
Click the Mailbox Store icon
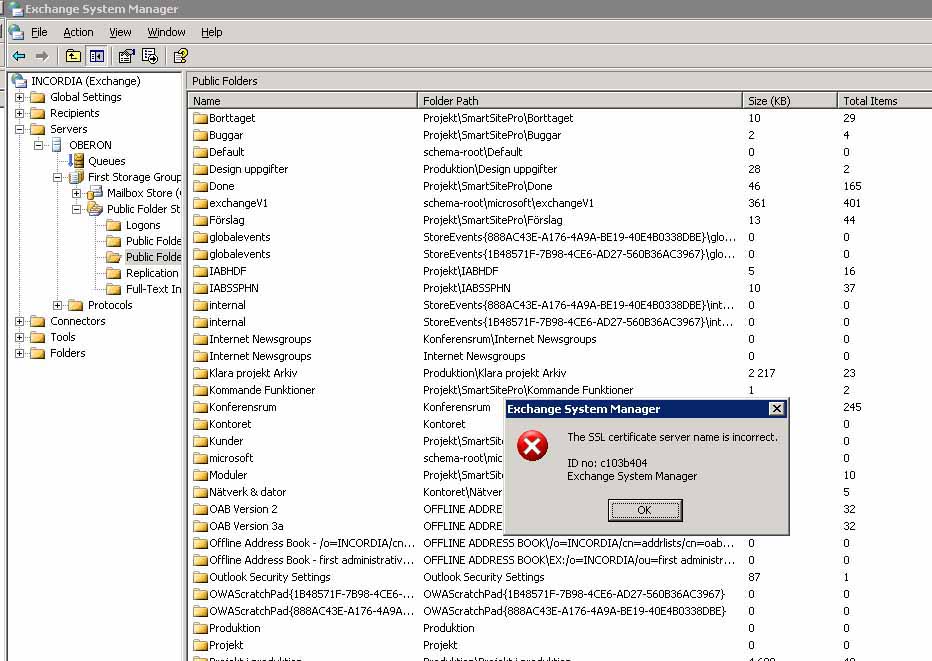tap(95, 193)
